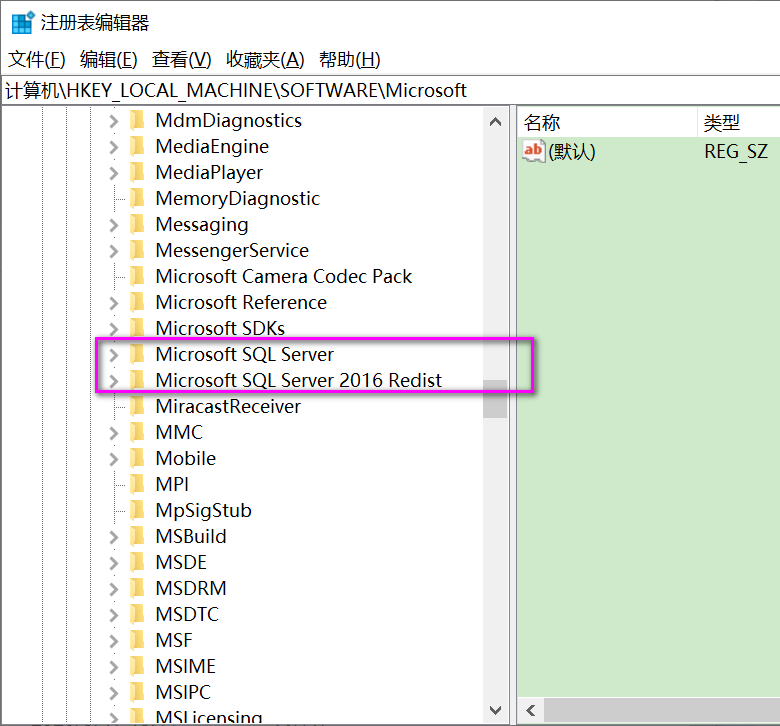Click folder icon of MMC

tap(137, 432)
